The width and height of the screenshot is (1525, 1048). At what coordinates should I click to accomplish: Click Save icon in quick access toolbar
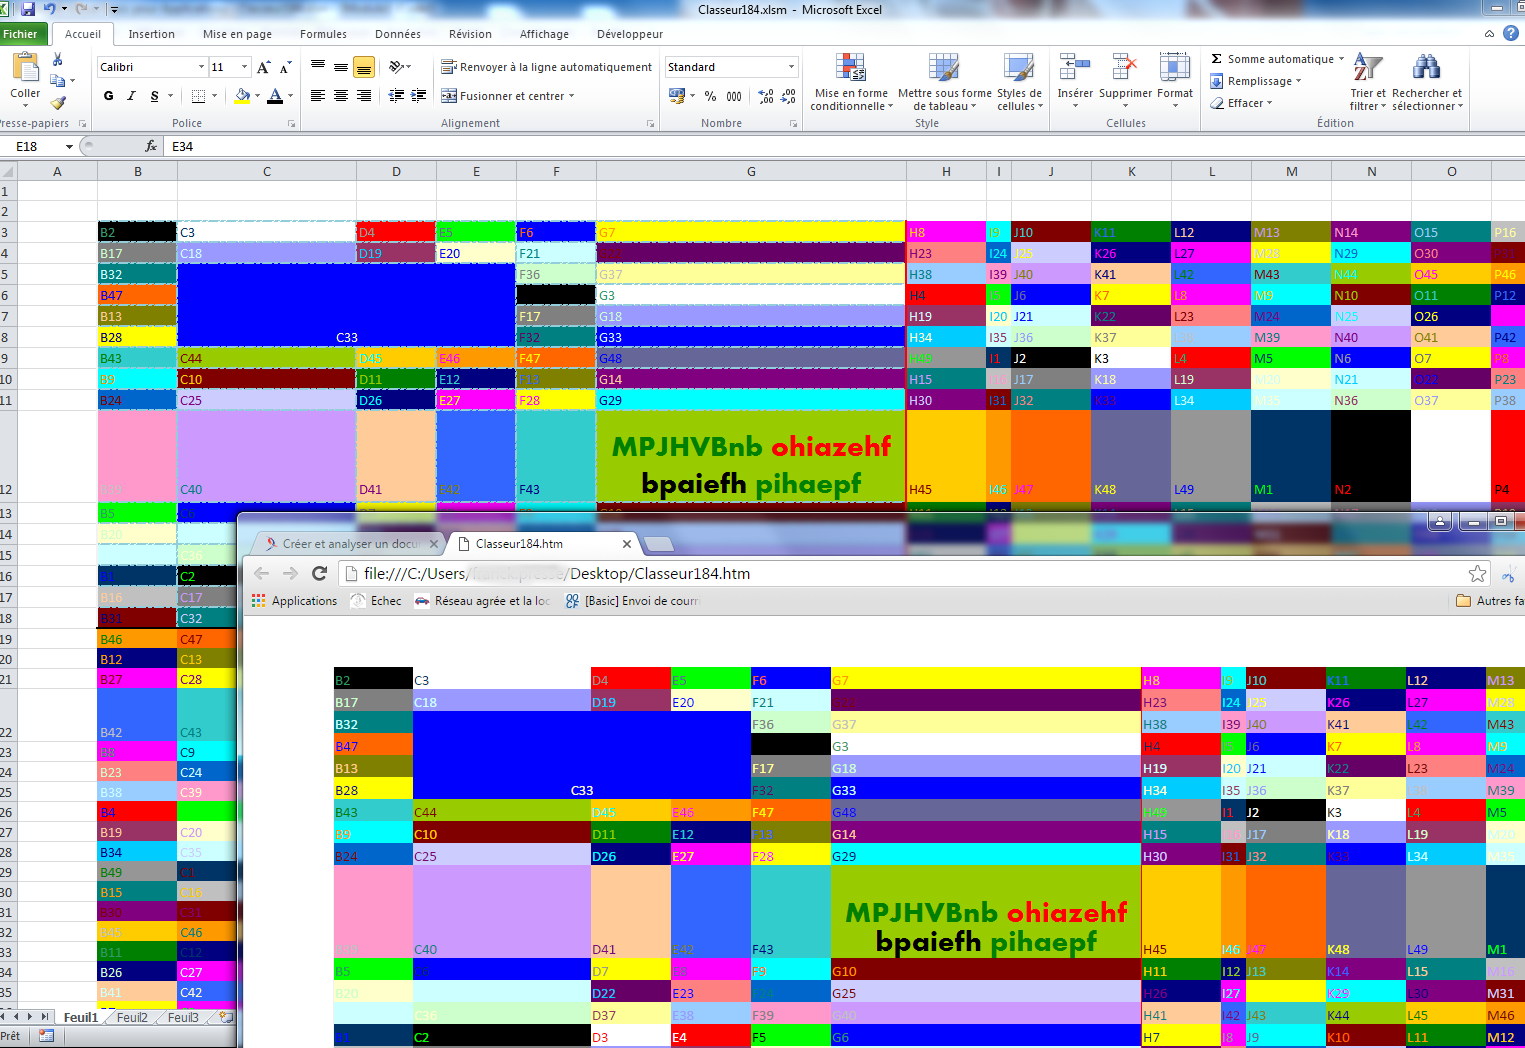click(27, 9)
